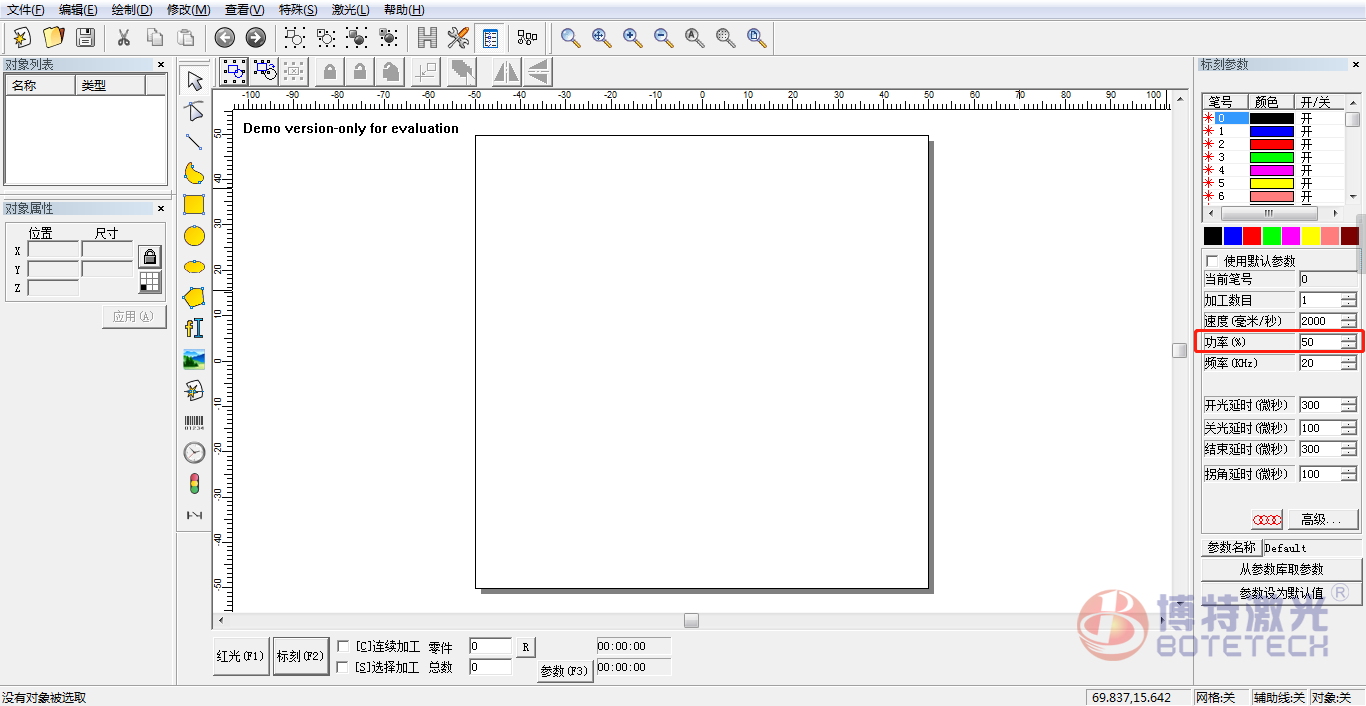Create a new file with the New icon

22,38
